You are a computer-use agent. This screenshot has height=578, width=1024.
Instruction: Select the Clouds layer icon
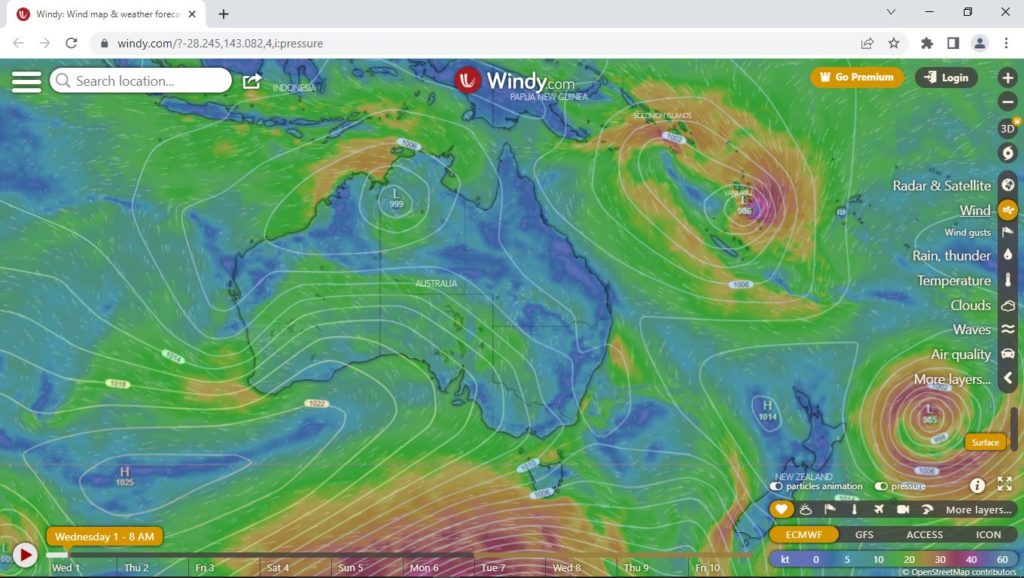coord(1008,305)
